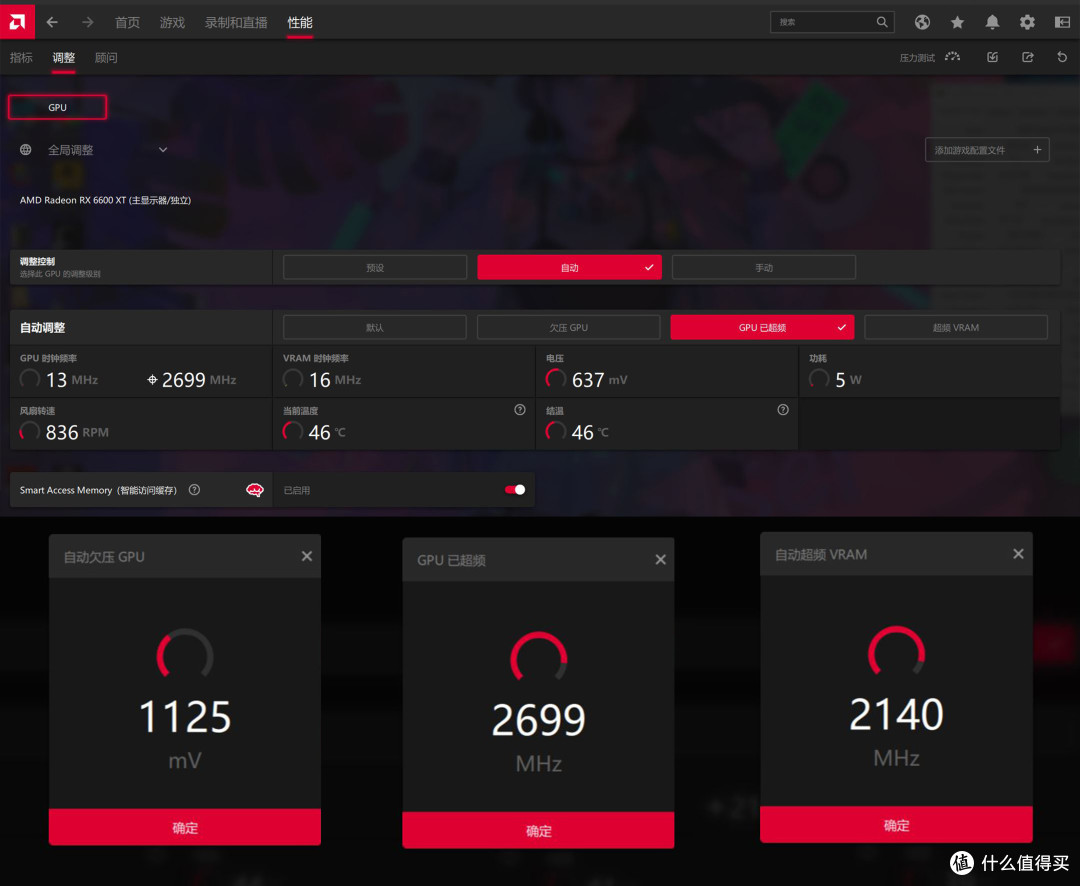The height and width of the screenshot is (886, 1080).
Task: Click the export profile icon
Action: click(x=1027, y=57)
